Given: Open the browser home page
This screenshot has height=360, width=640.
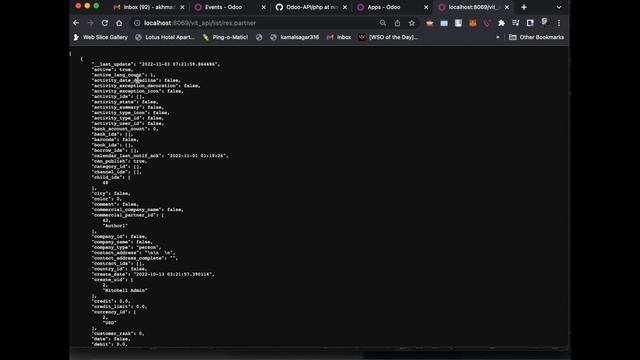Looking at the screenshot, I should point(119,23).
